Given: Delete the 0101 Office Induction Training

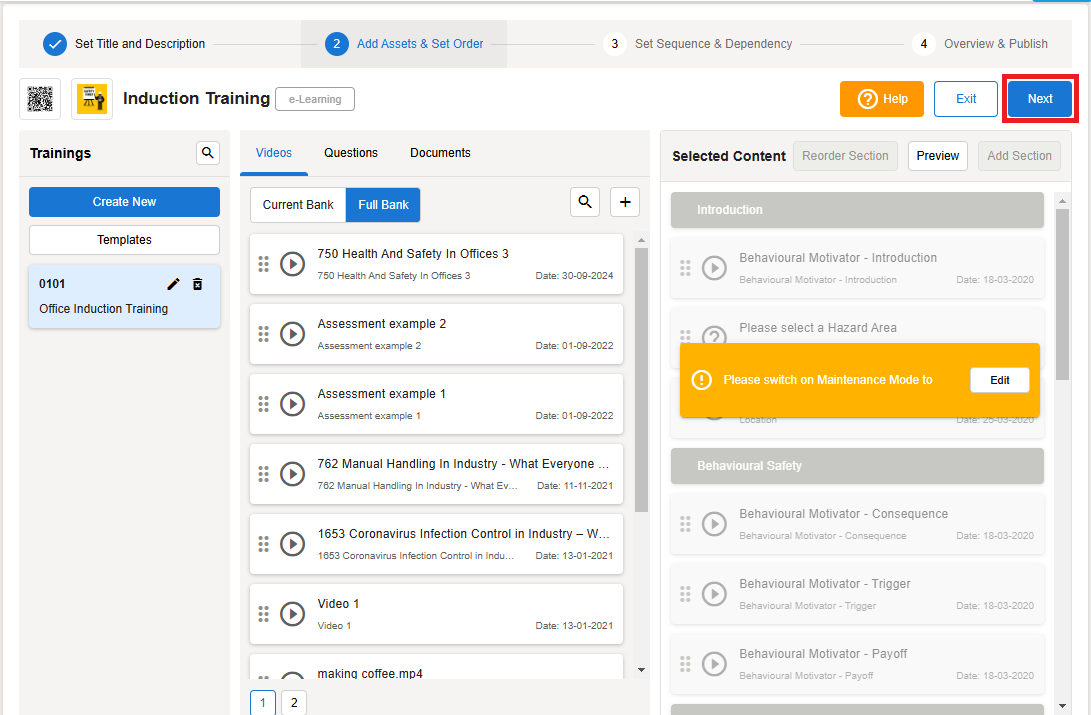Looking at the screenshot, I should [x=198, y=284].
